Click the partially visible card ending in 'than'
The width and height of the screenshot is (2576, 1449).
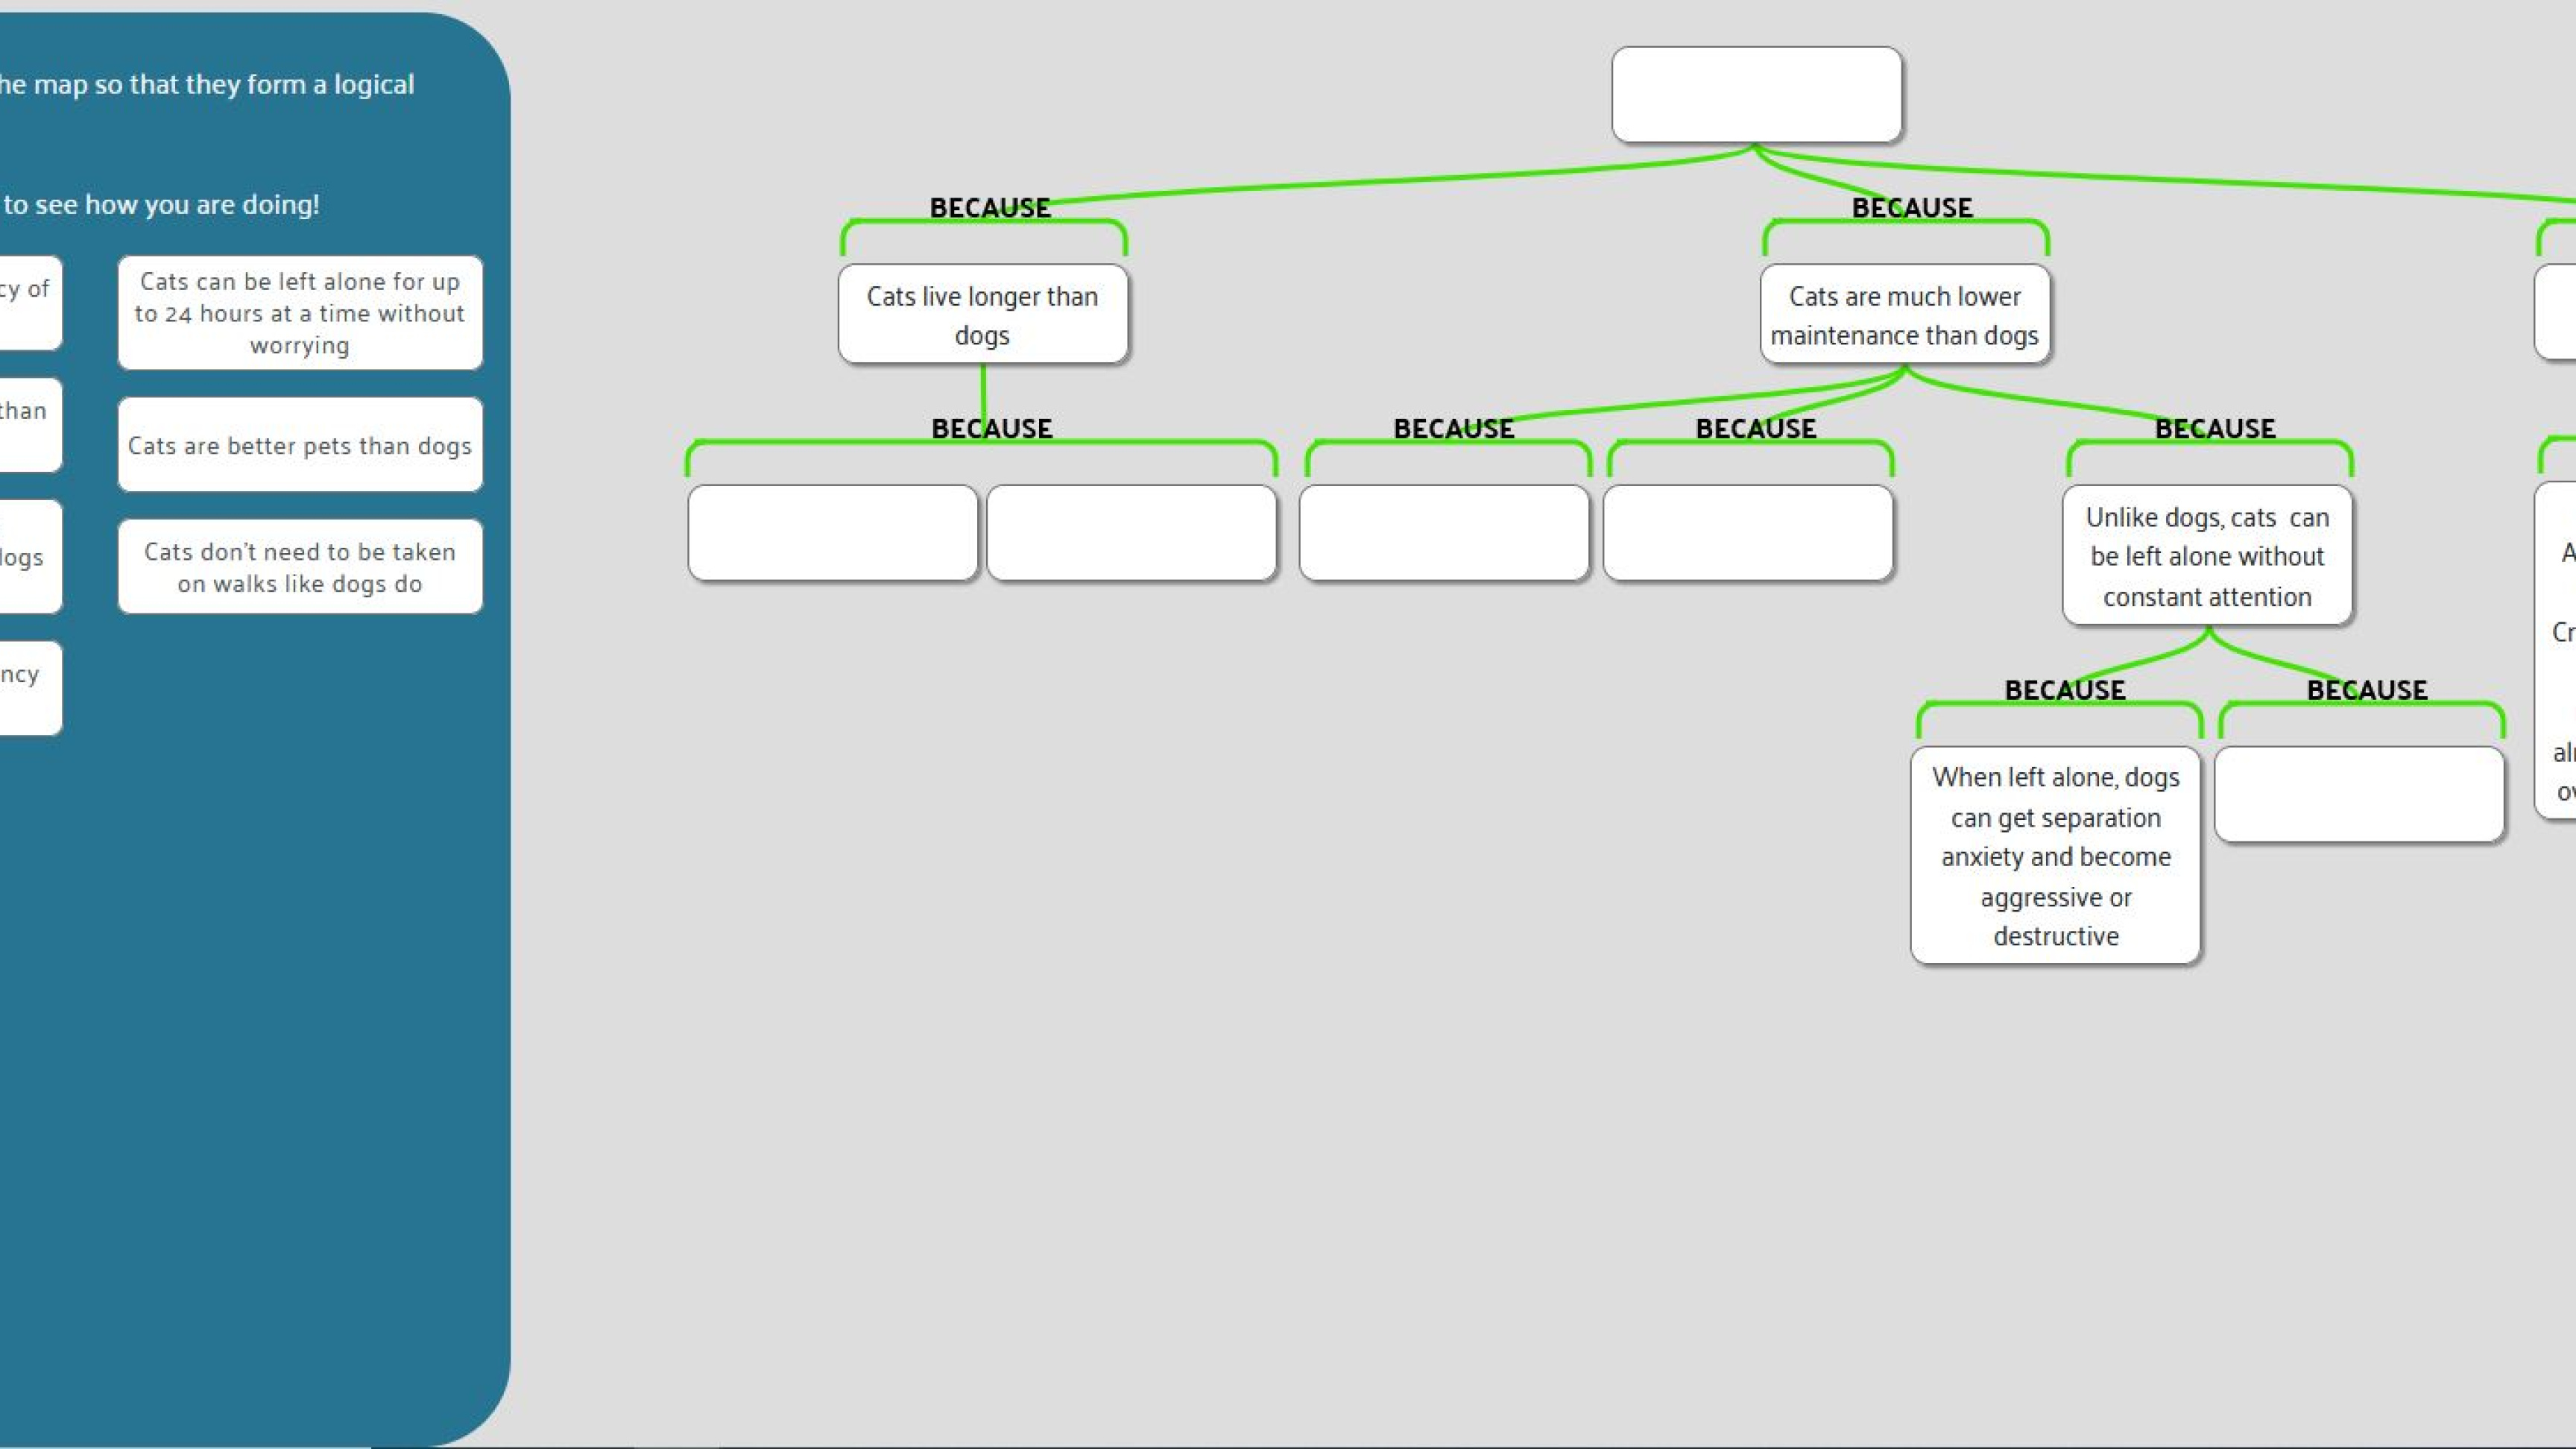28,425
